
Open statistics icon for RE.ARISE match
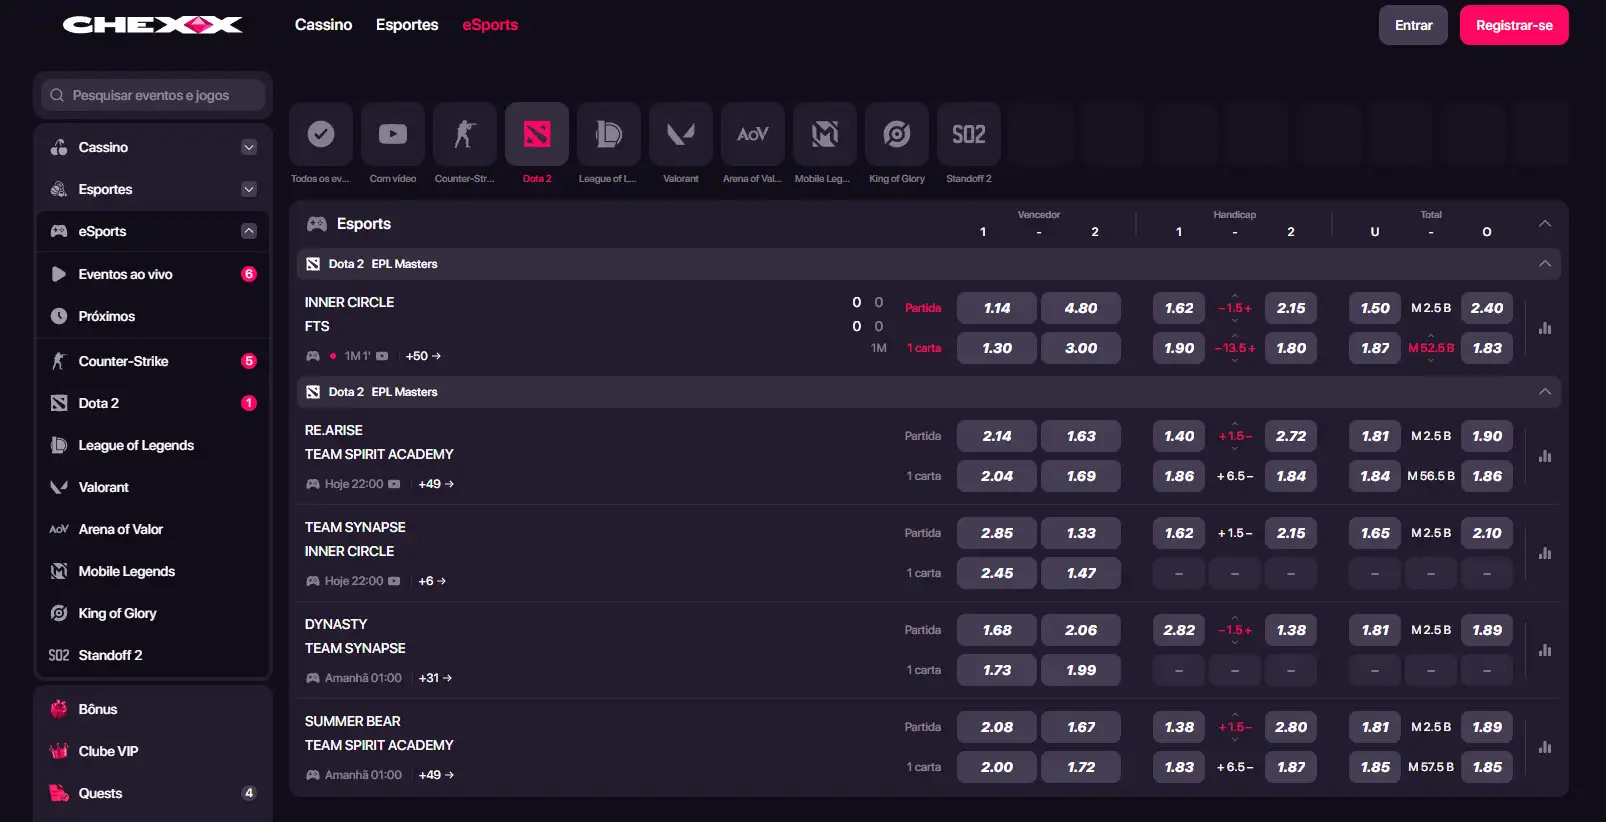[x=1545, y=456]
